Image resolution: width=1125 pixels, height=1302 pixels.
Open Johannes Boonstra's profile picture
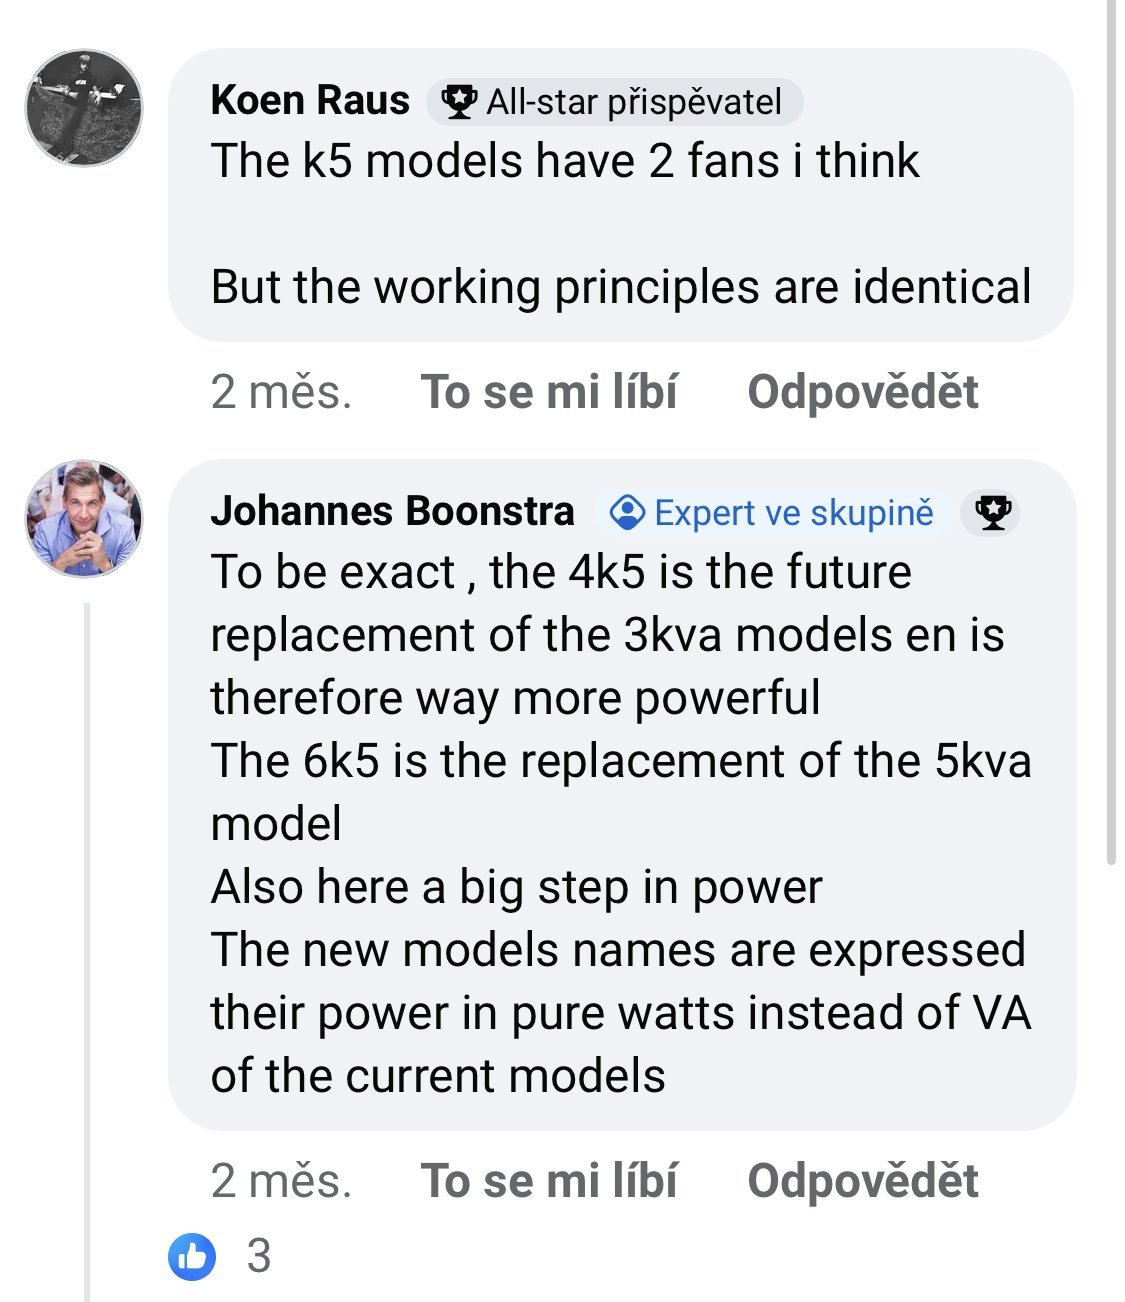coord(84,519)
